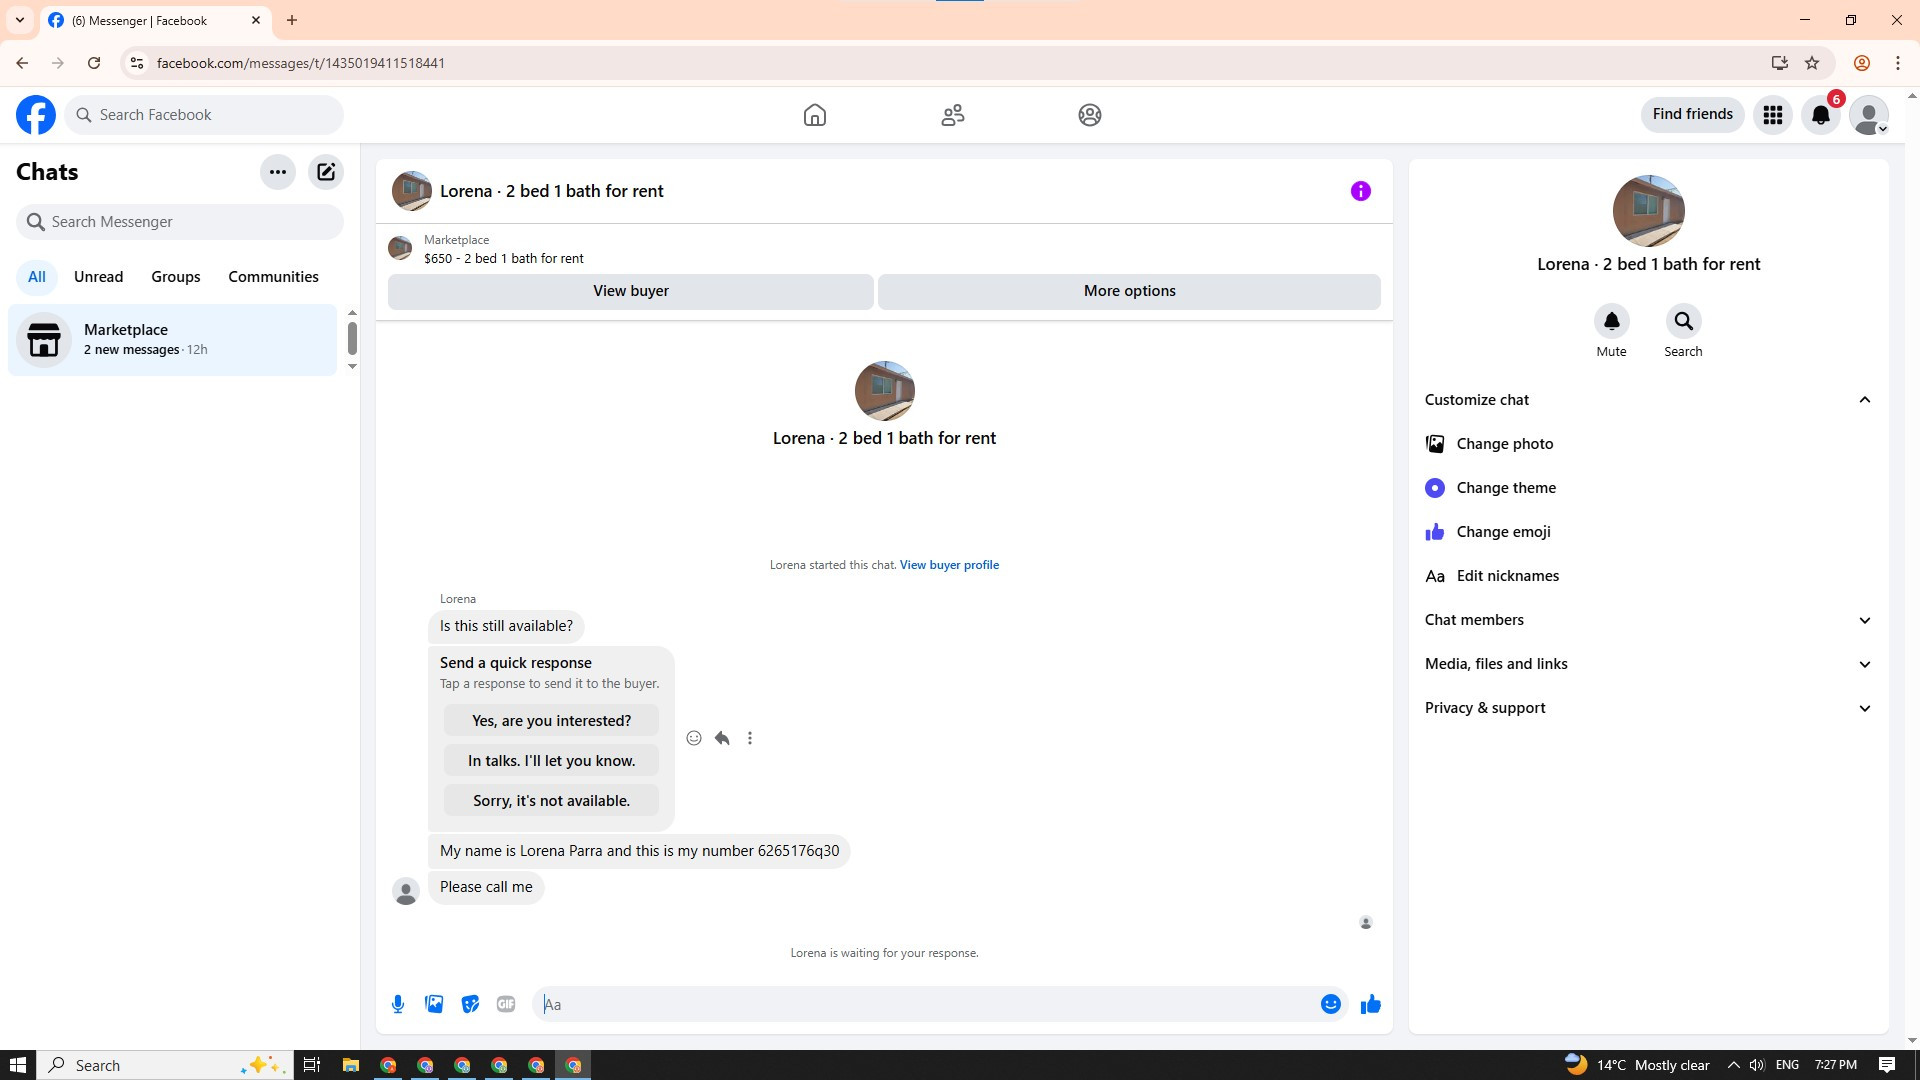
Task: Mute this conversation
Action: (x=1611, y=322)
